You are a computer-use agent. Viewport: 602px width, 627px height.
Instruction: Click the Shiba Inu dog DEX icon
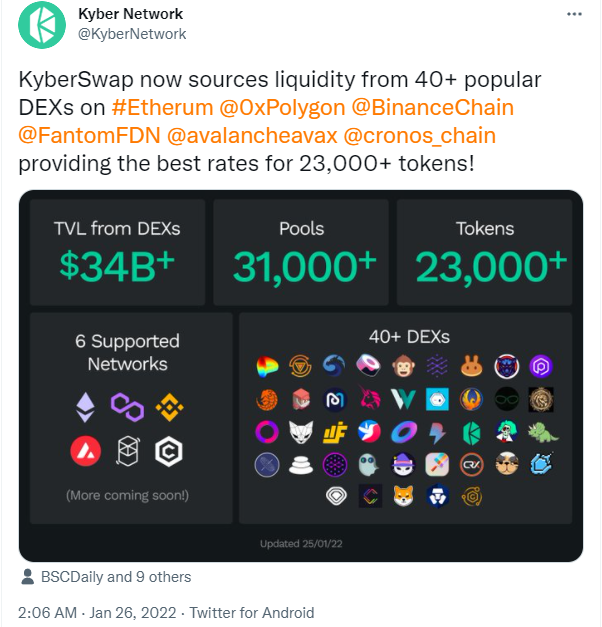click(x=404, y=496)
